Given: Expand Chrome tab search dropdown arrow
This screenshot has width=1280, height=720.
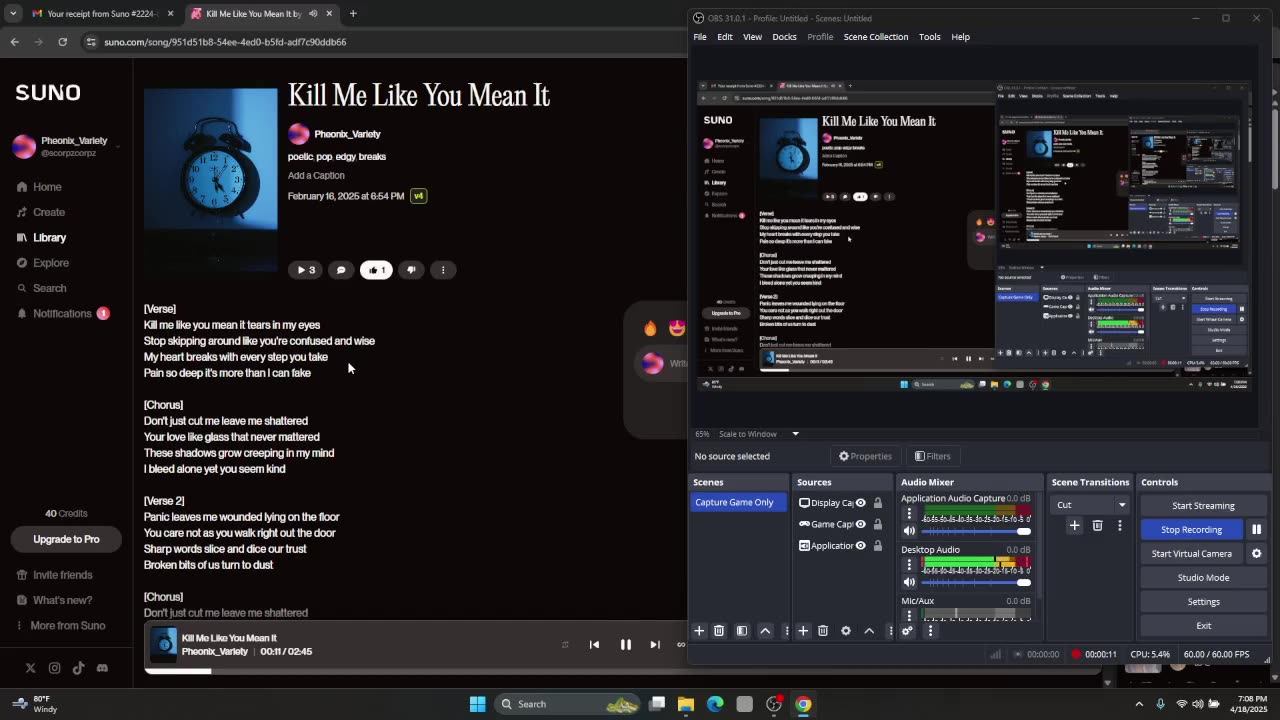Looking at the screenshot, I should (x=13, y=14).
